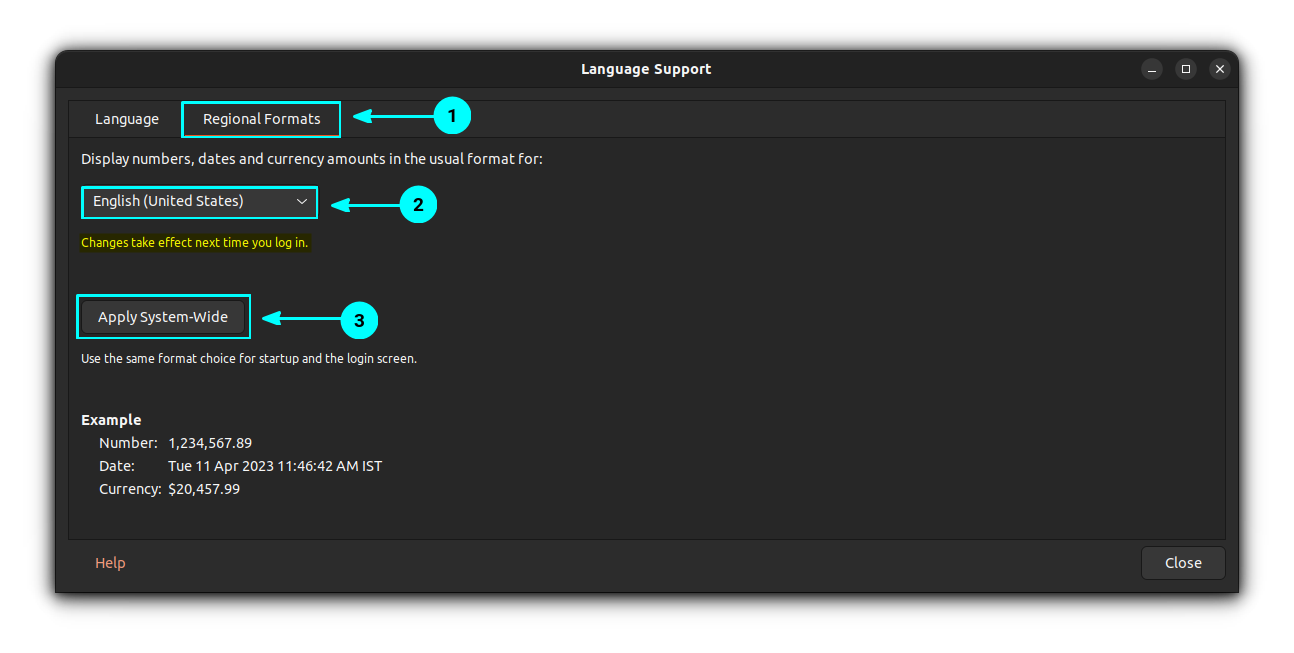Click the circled number 2 annotation
Image resolution: width=1294 pixels, height=653 pixels.
click(418, 204)
